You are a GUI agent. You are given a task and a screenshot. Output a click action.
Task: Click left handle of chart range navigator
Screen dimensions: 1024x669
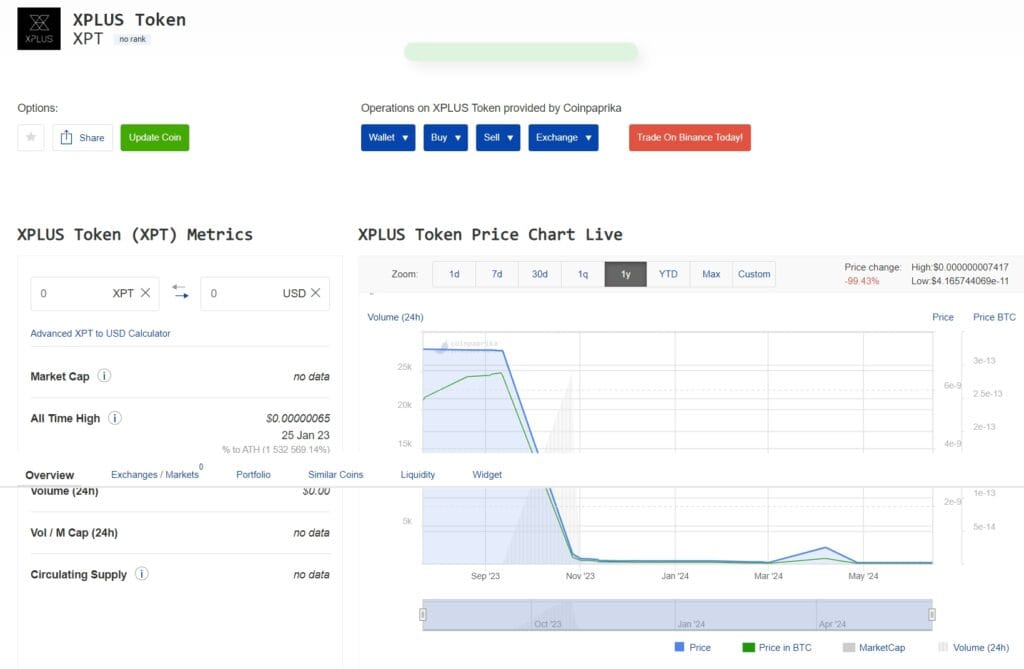(423, 614)
